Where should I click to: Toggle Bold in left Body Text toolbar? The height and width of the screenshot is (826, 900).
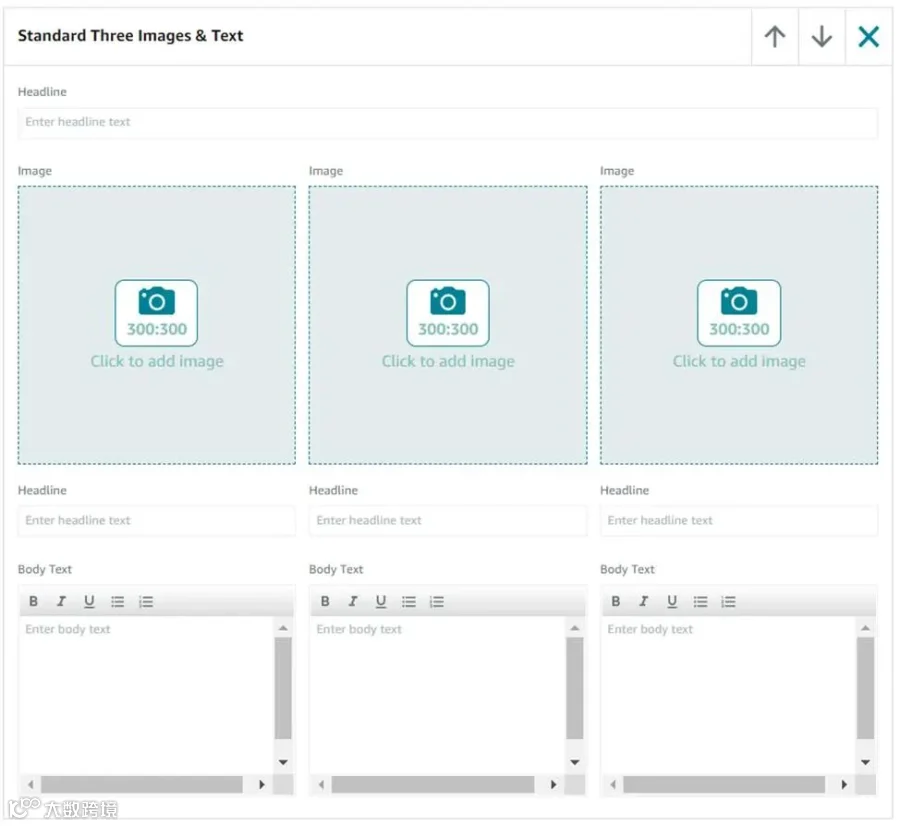pos(33,602)
